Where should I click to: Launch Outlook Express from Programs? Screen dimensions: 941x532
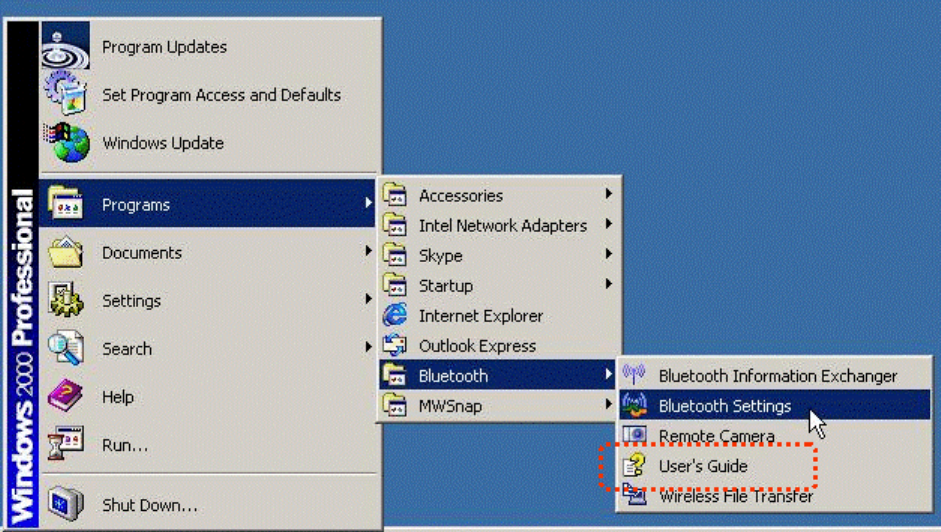(498, 345)
